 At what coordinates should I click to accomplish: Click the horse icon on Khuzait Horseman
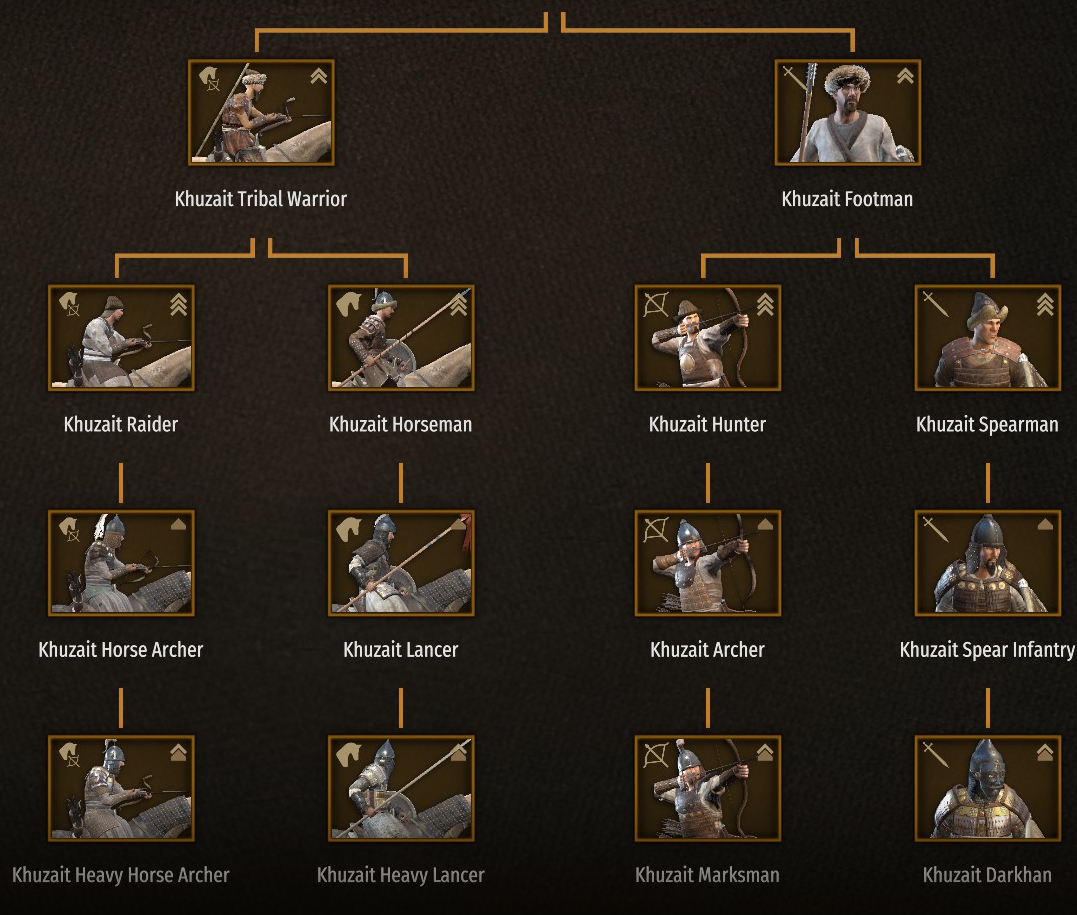coord(349,304)
